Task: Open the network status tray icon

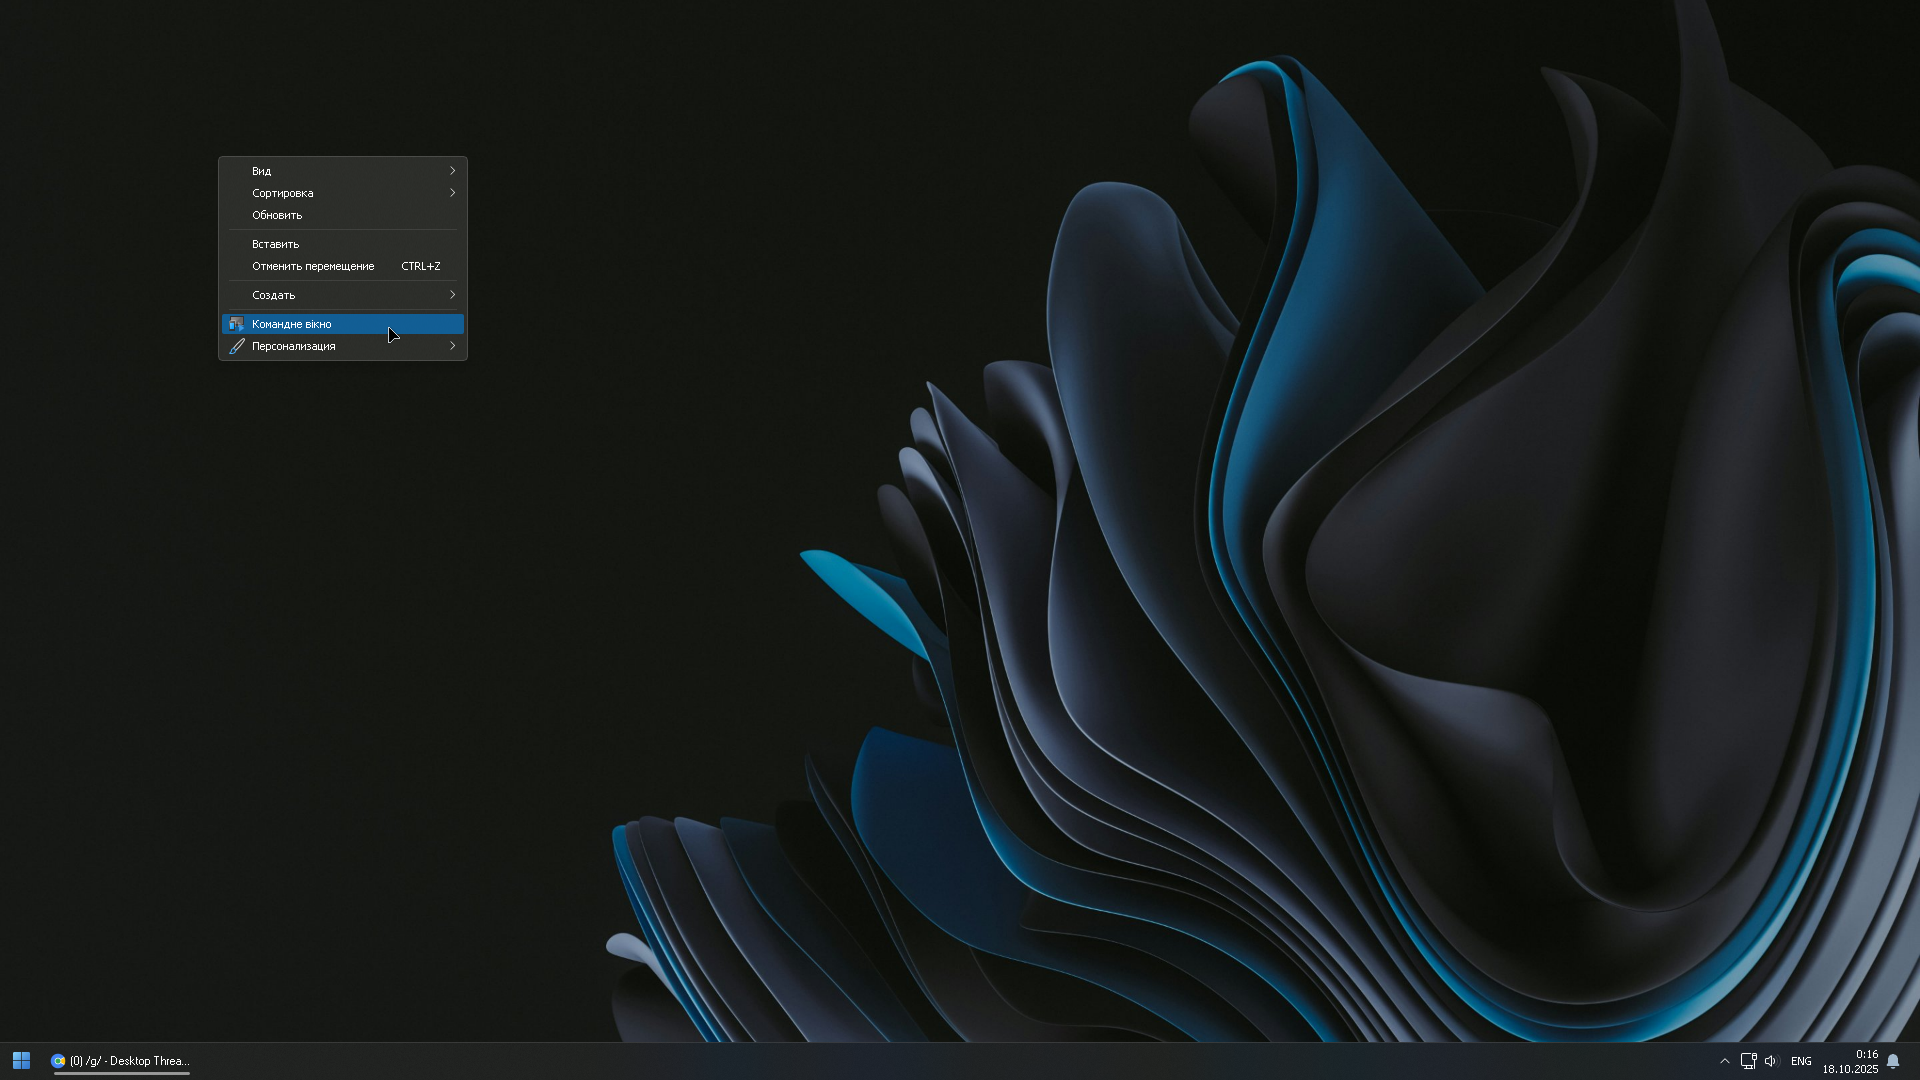Action: (x=1748, y=1061)
